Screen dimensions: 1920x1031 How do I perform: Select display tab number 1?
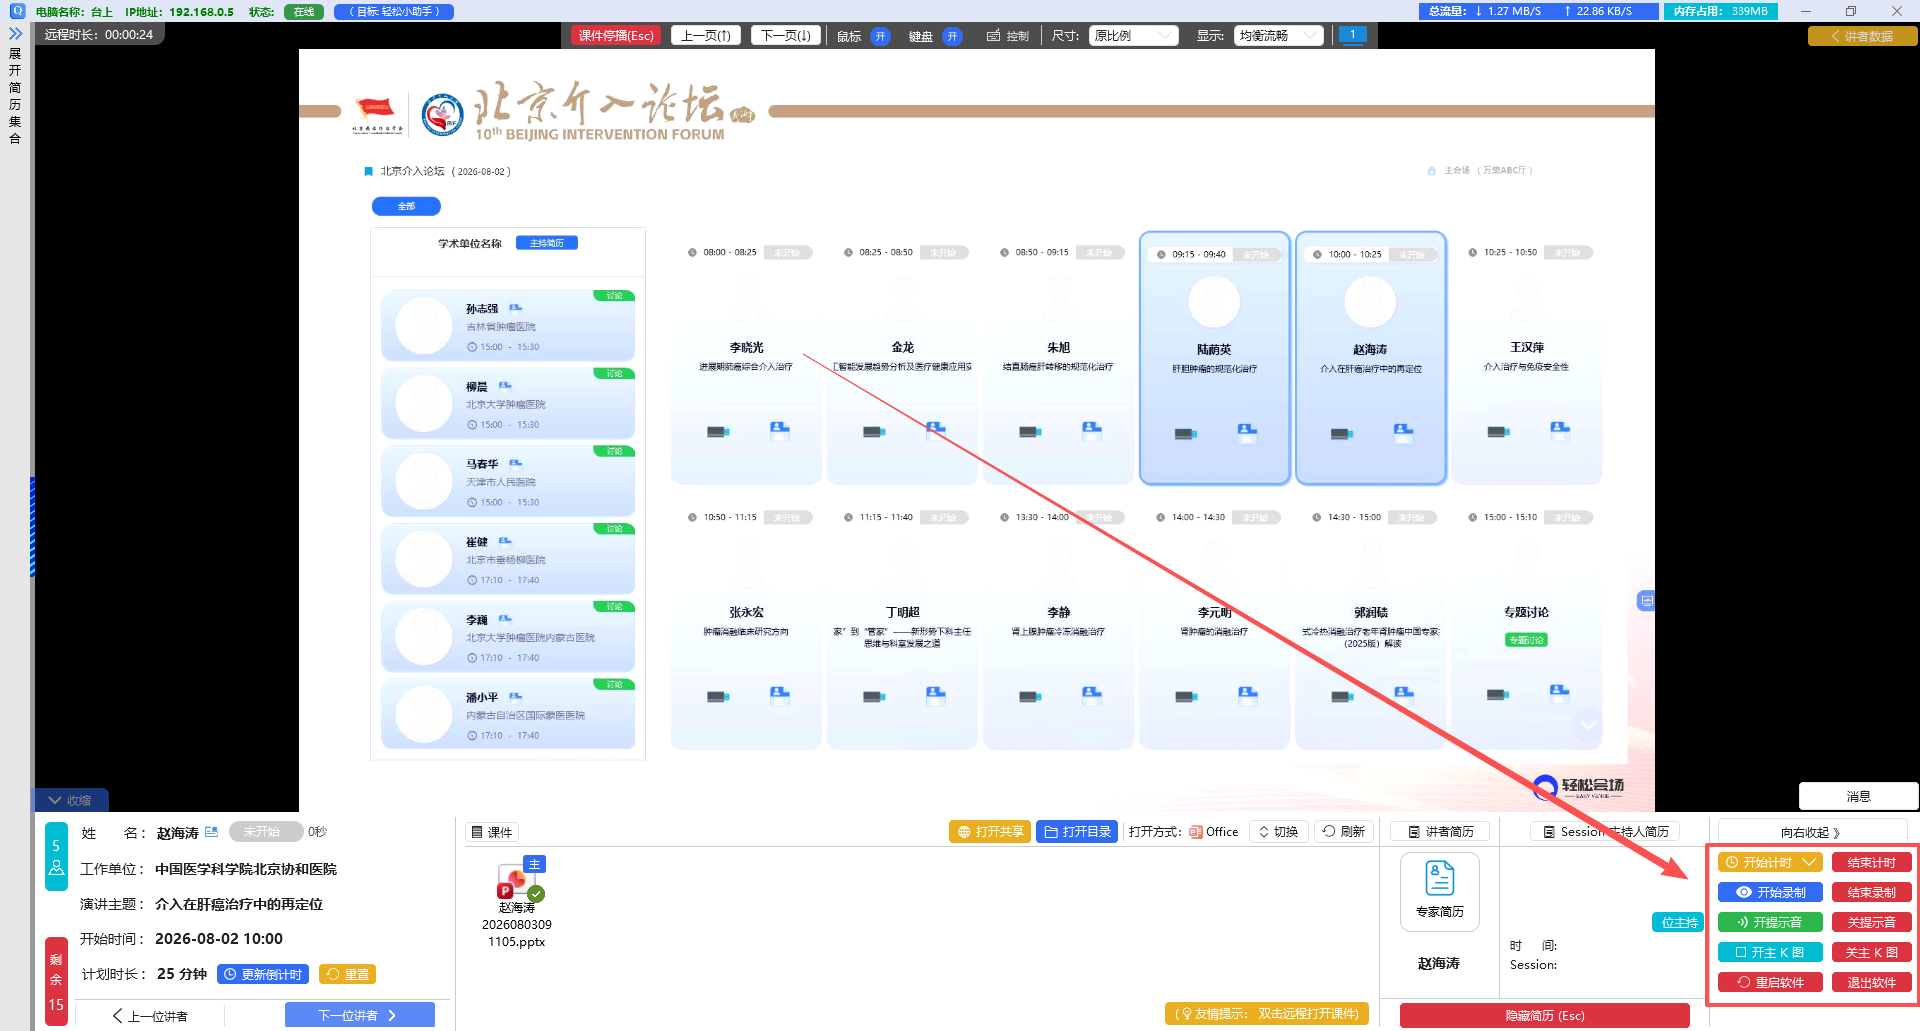point(1352,35)
